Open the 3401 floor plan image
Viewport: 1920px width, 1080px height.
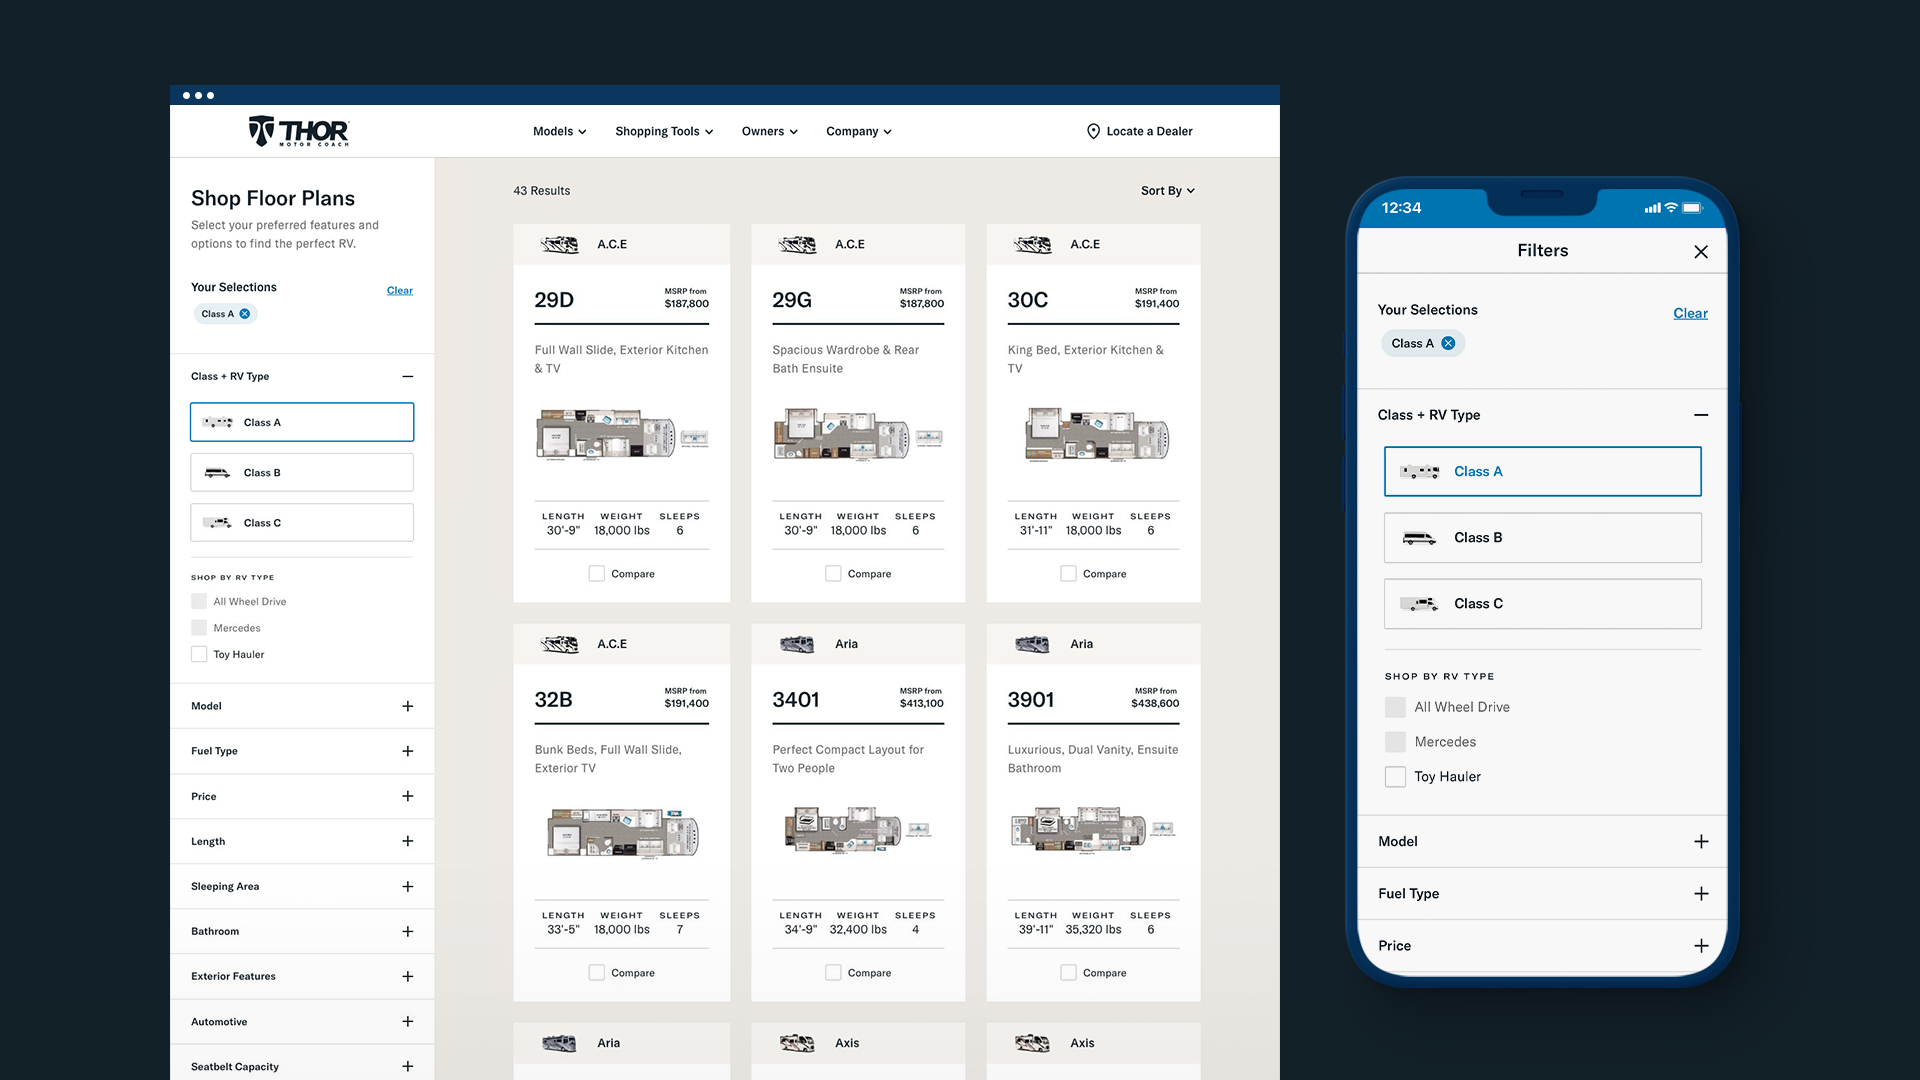click(858, 829)
